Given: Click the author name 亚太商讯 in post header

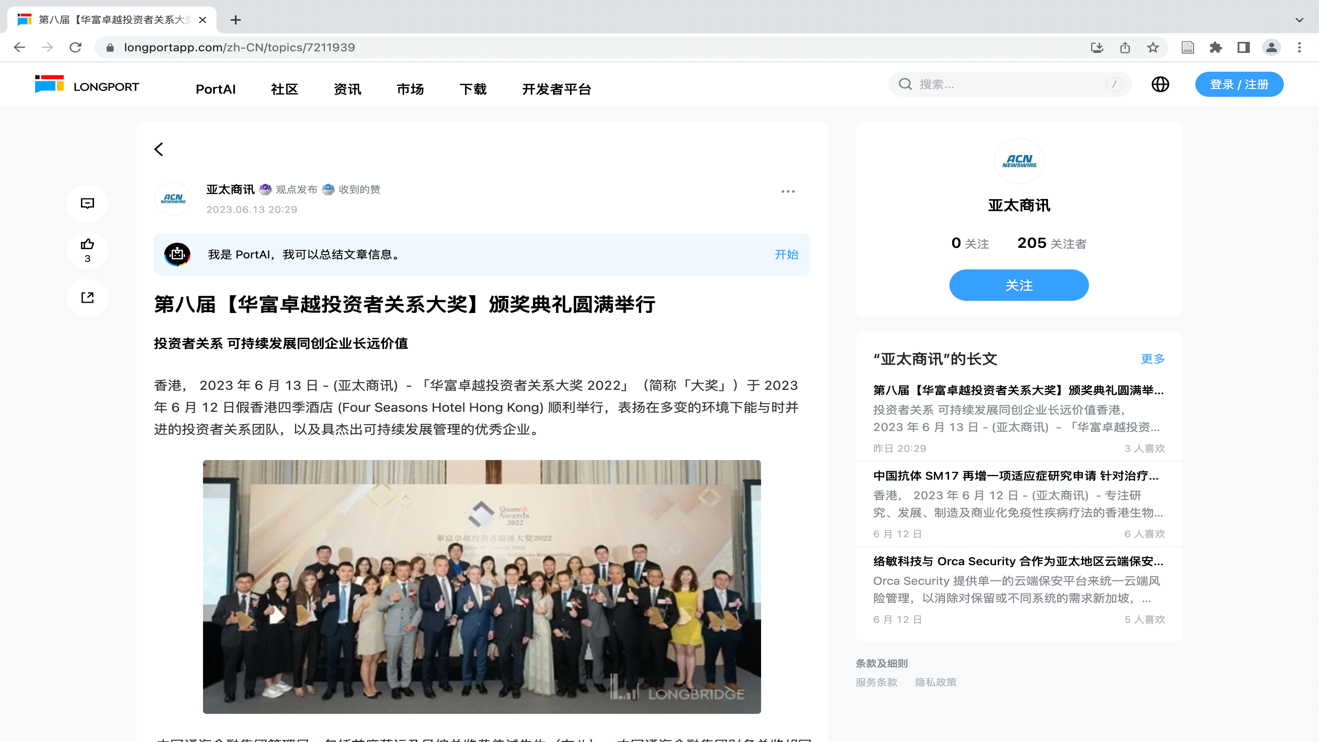Looking at the screenshot, I should tap(230, 189).
